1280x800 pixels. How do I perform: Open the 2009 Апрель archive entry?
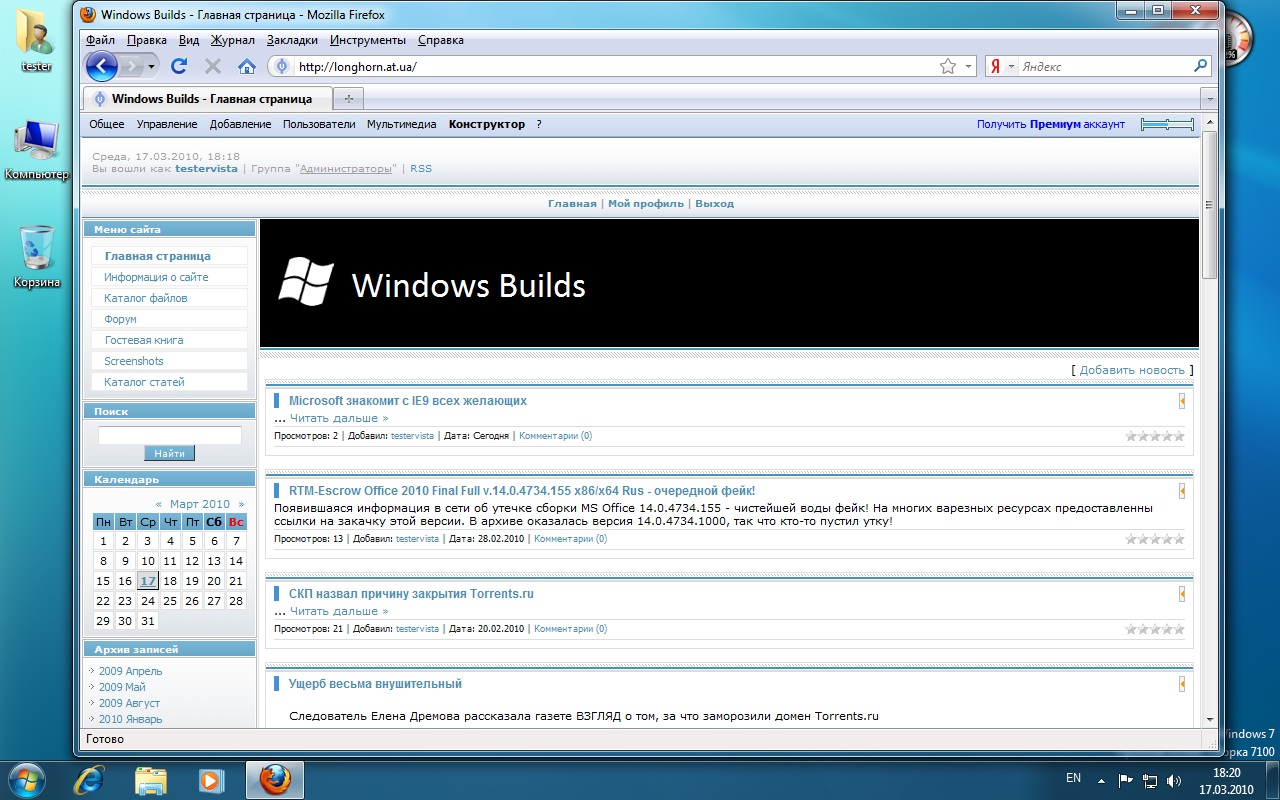(130, 671)
